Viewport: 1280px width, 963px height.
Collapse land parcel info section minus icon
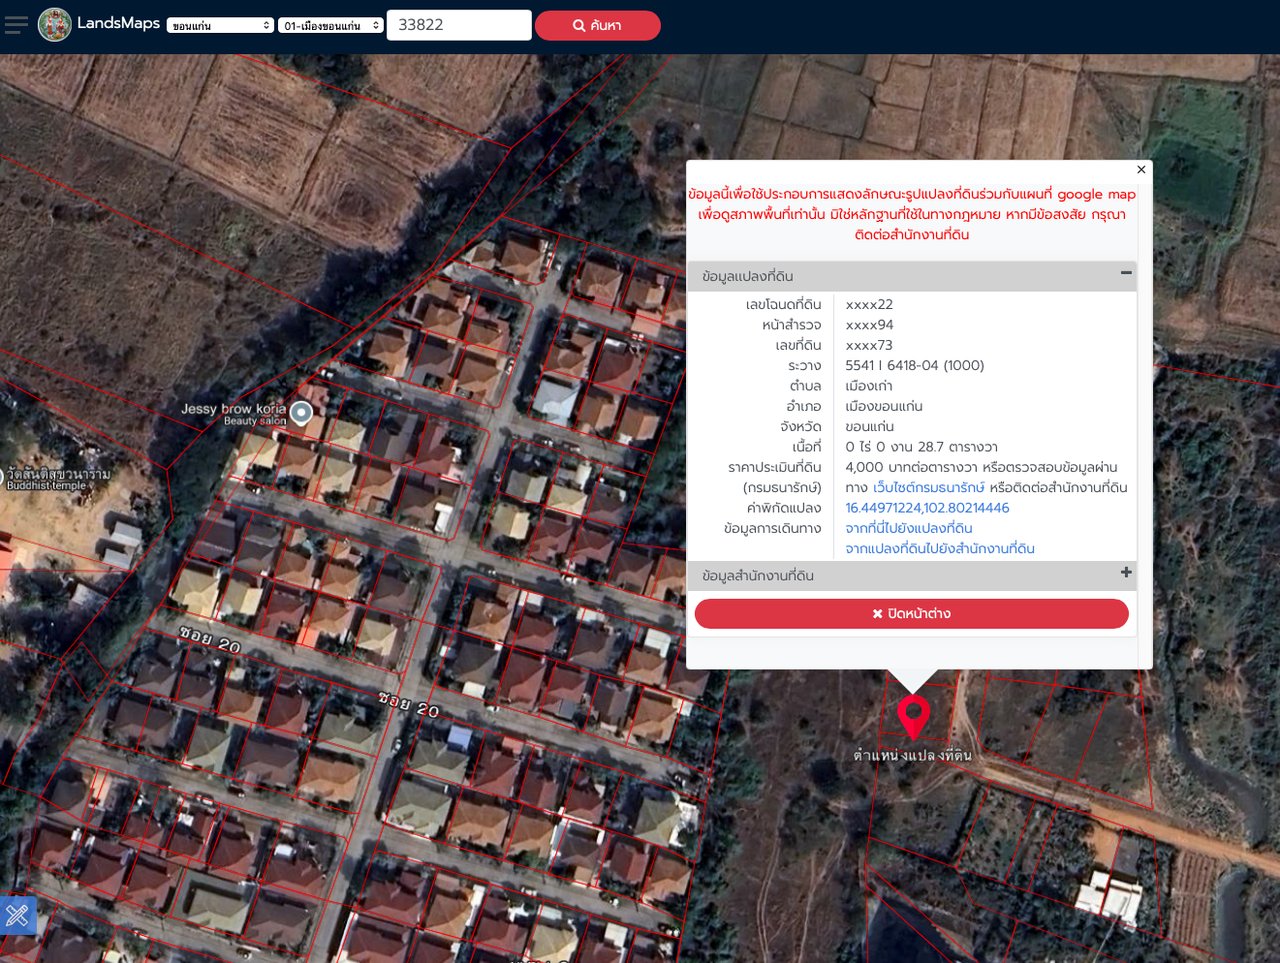coord(1126,273)
